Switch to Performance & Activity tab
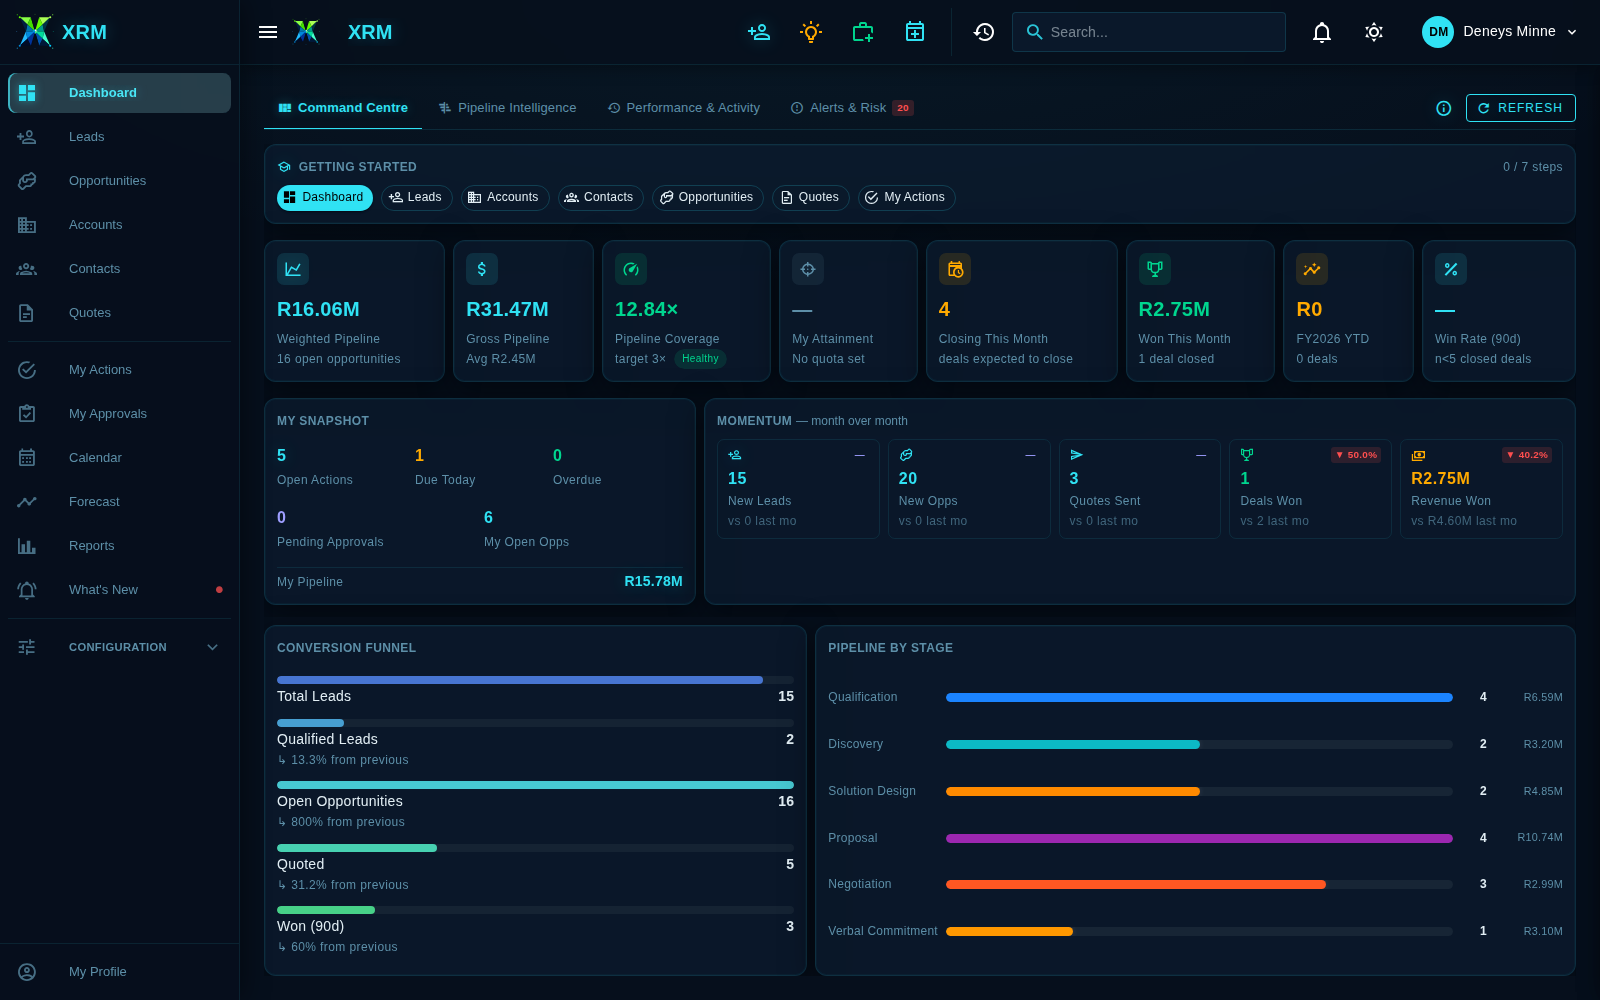Viewport: 1600px width, 1000px height. tap(684, 108)
